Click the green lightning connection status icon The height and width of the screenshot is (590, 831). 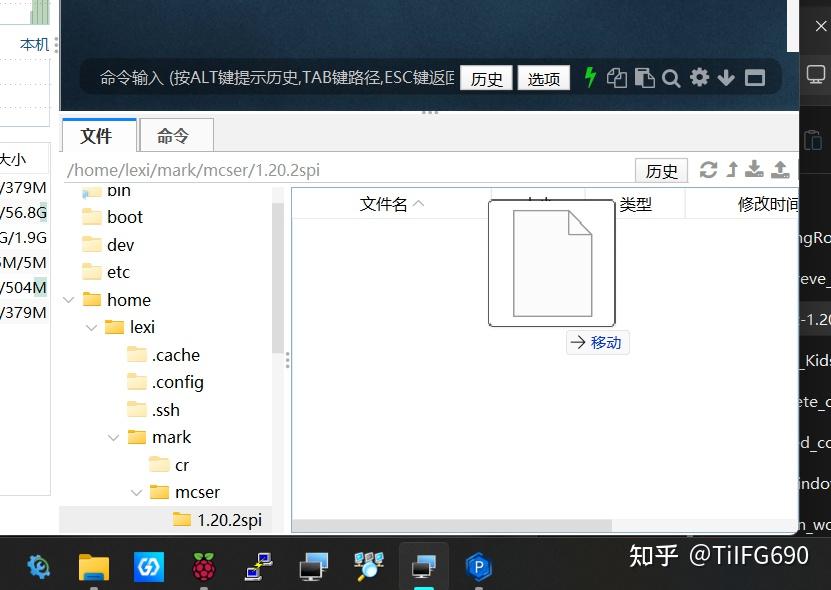click(x=591, y=77)
